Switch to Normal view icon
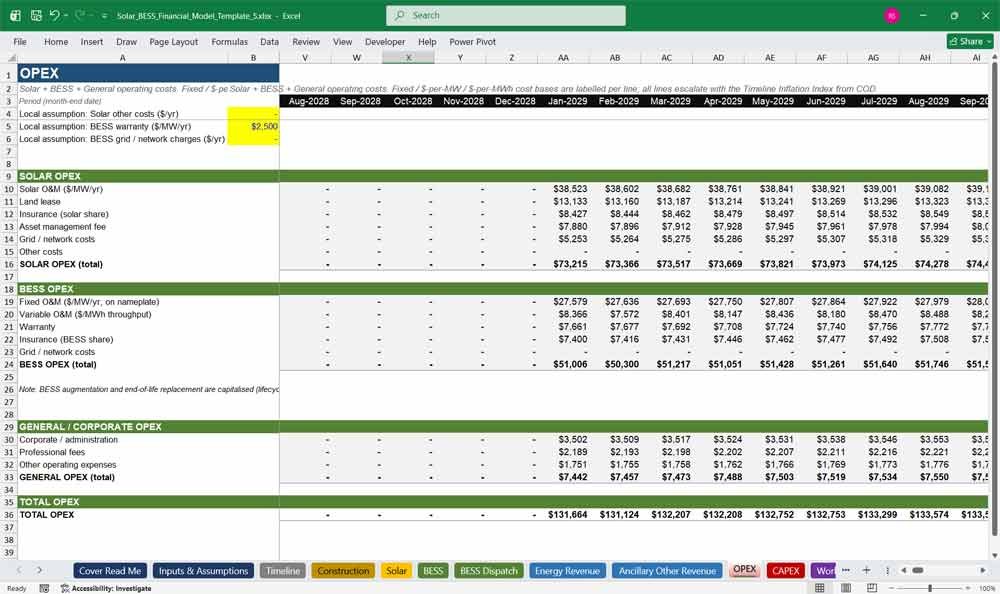 tap(820, 588)
